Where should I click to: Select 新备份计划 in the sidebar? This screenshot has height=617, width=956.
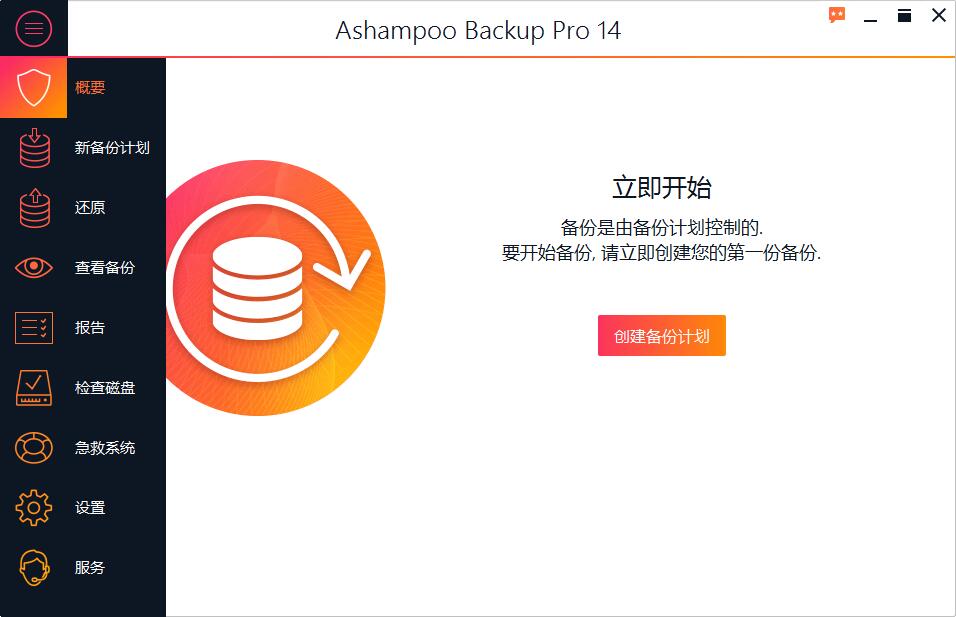coord(112,148)
